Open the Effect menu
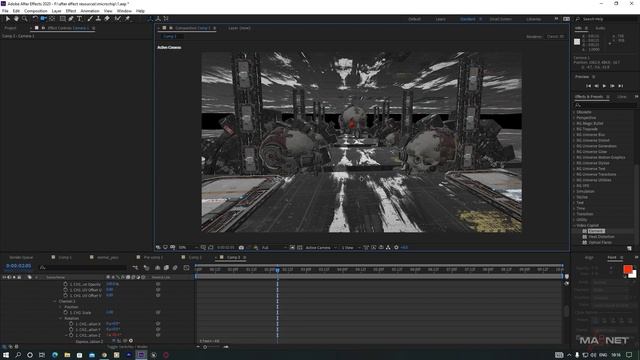 (x=71, y=11)
